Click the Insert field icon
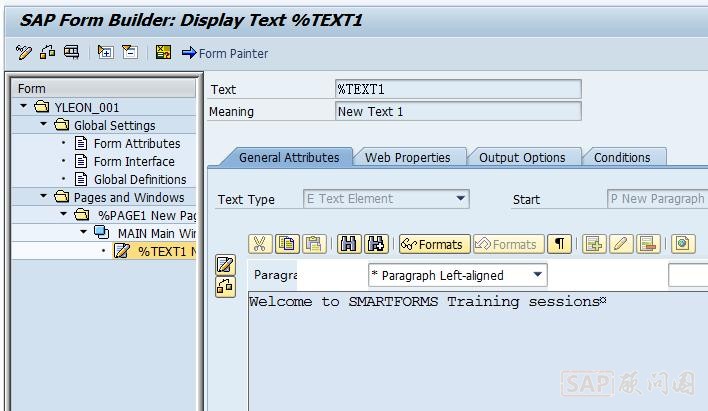Viewport: 708px width, 411px height. click(594, 244)
